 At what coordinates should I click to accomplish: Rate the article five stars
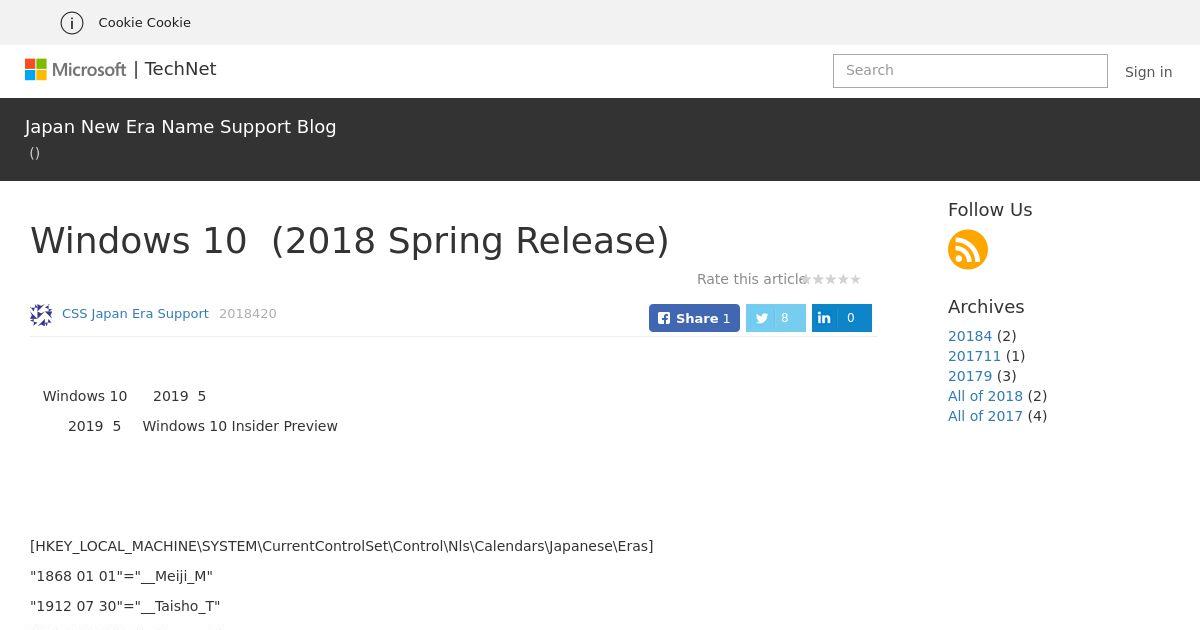(855, 279)
